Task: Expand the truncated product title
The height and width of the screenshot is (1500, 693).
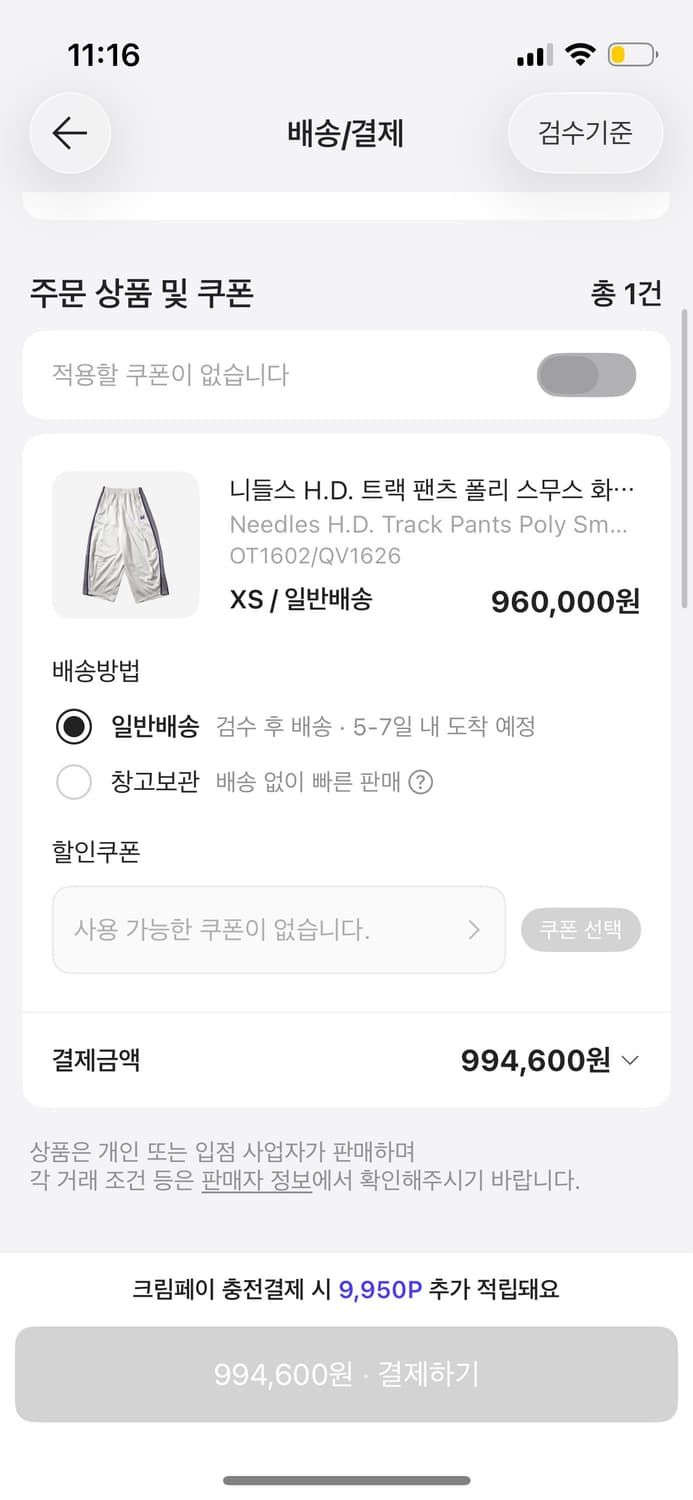Action: click(x=434, y=490)
